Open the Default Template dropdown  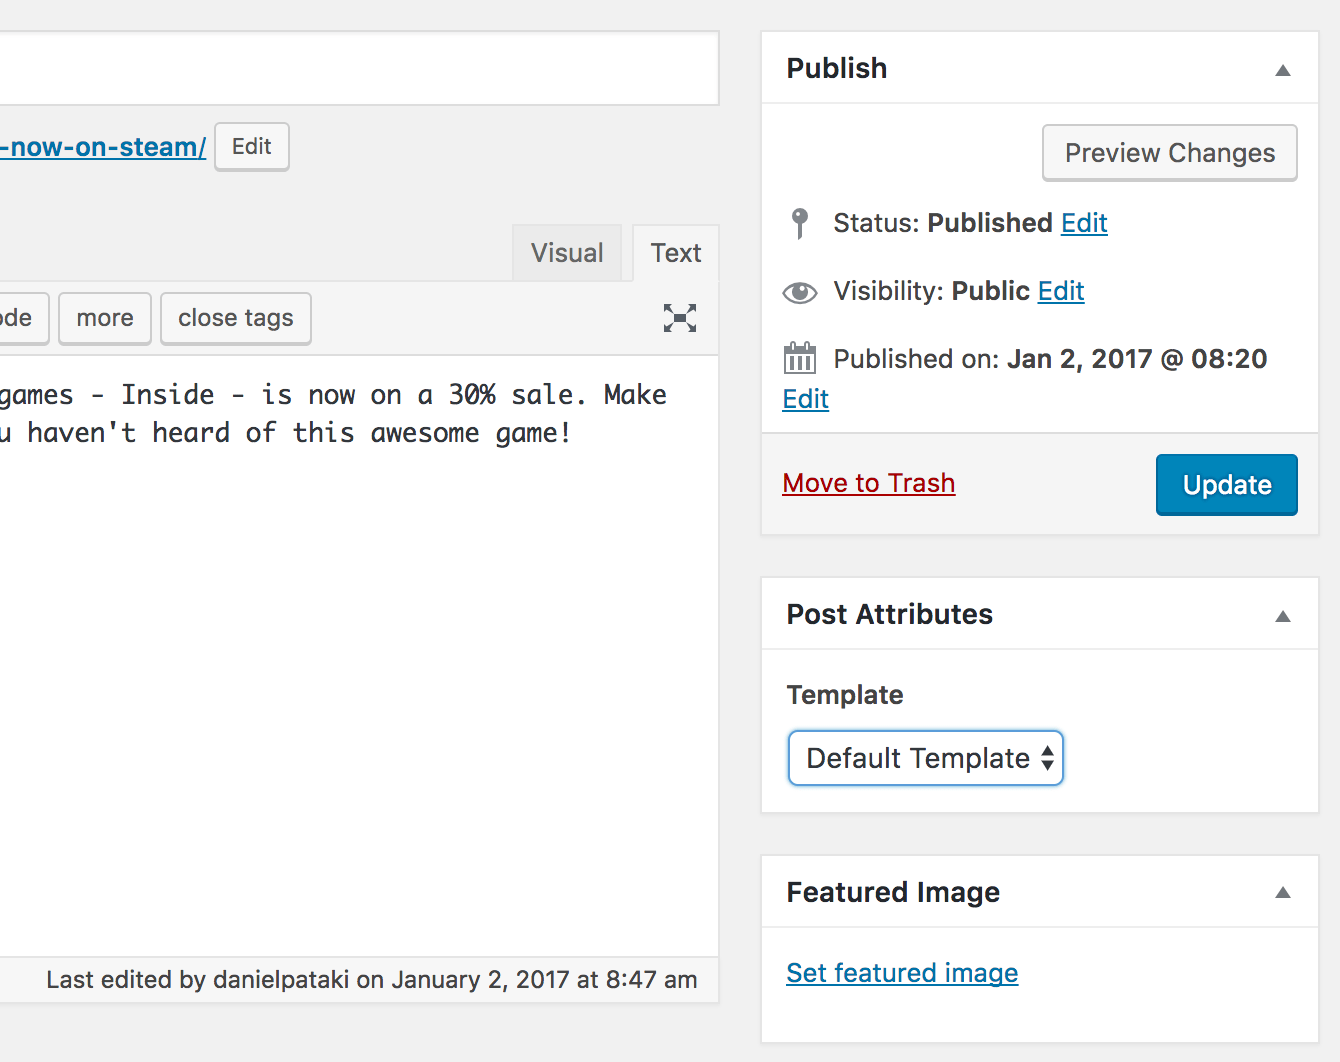(x=925, y=758)
